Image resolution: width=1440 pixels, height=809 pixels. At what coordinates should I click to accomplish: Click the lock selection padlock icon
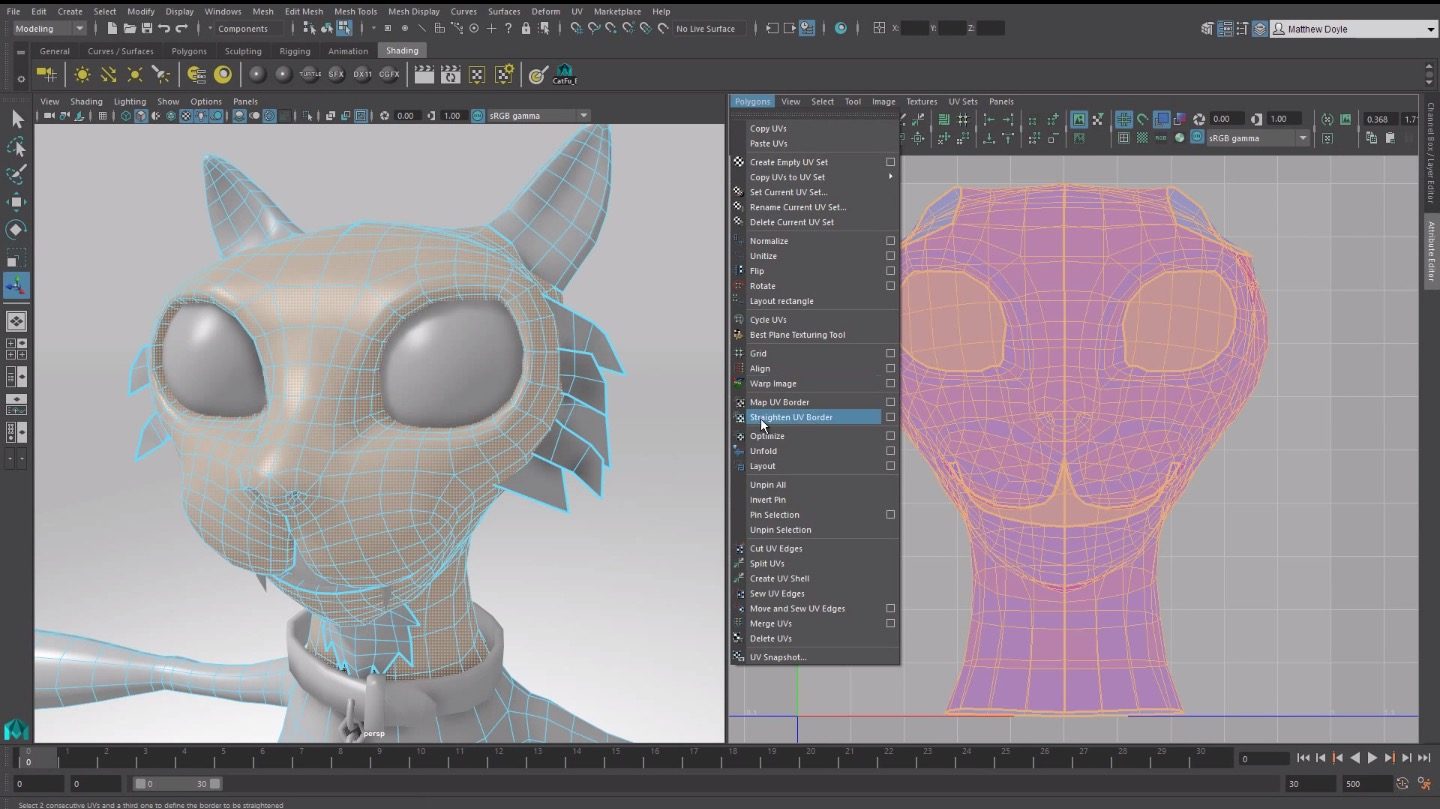tap(526, 29)
